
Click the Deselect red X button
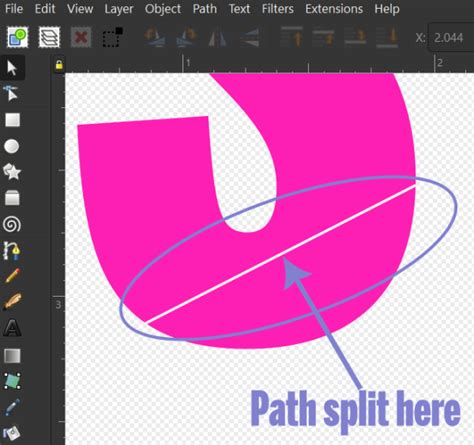click(x=81, y=37)
